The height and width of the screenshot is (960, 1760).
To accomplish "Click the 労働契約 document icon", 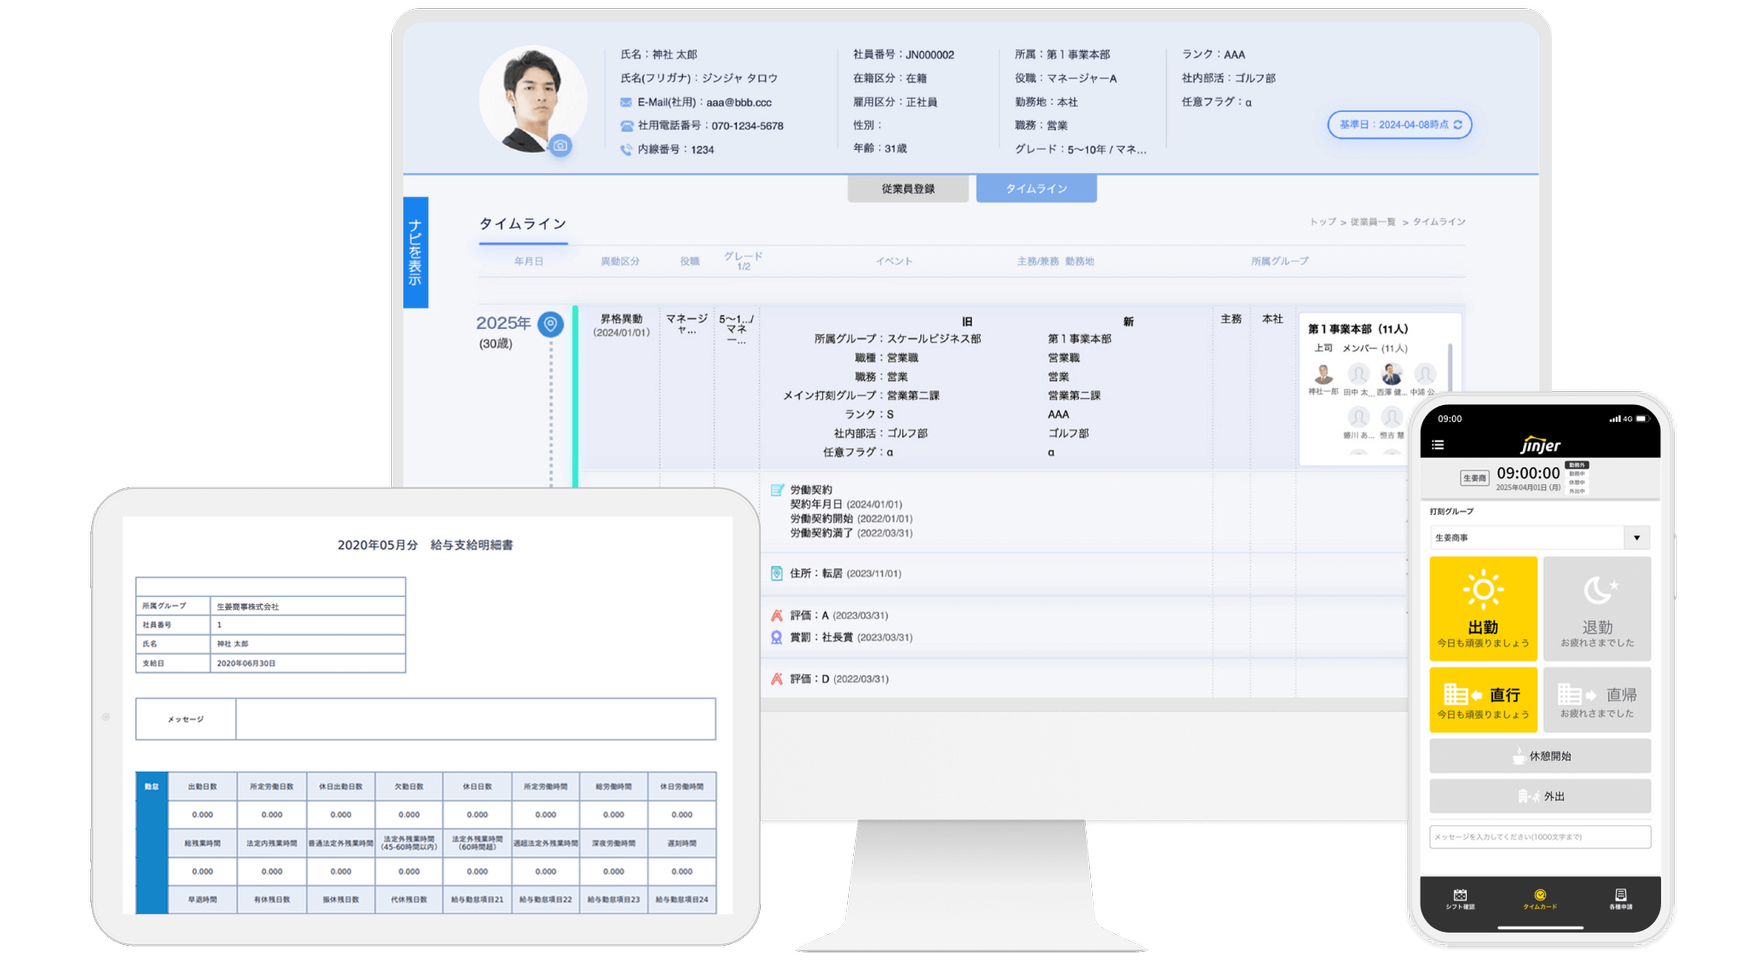I will pyautogui.click(x=777, y=490).
